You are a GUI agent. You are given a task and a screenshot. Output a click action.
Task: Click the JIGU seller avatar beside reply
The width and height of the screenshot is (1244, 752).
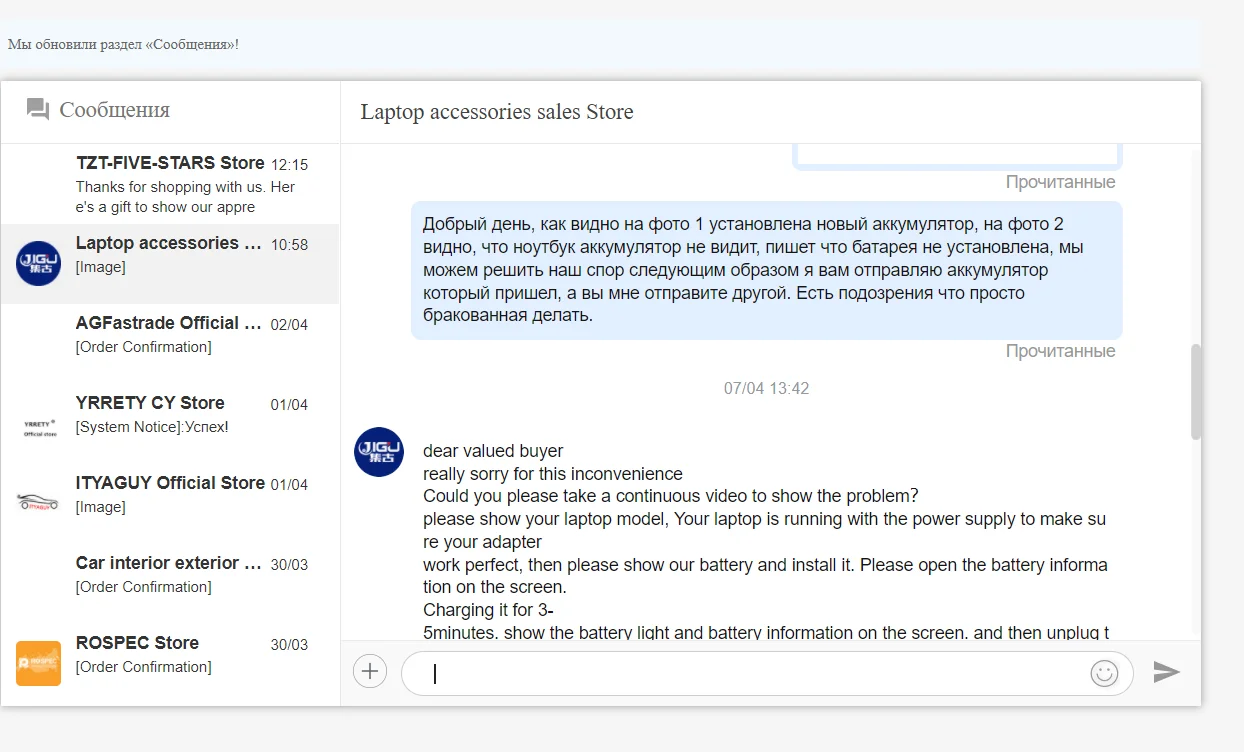379,452
